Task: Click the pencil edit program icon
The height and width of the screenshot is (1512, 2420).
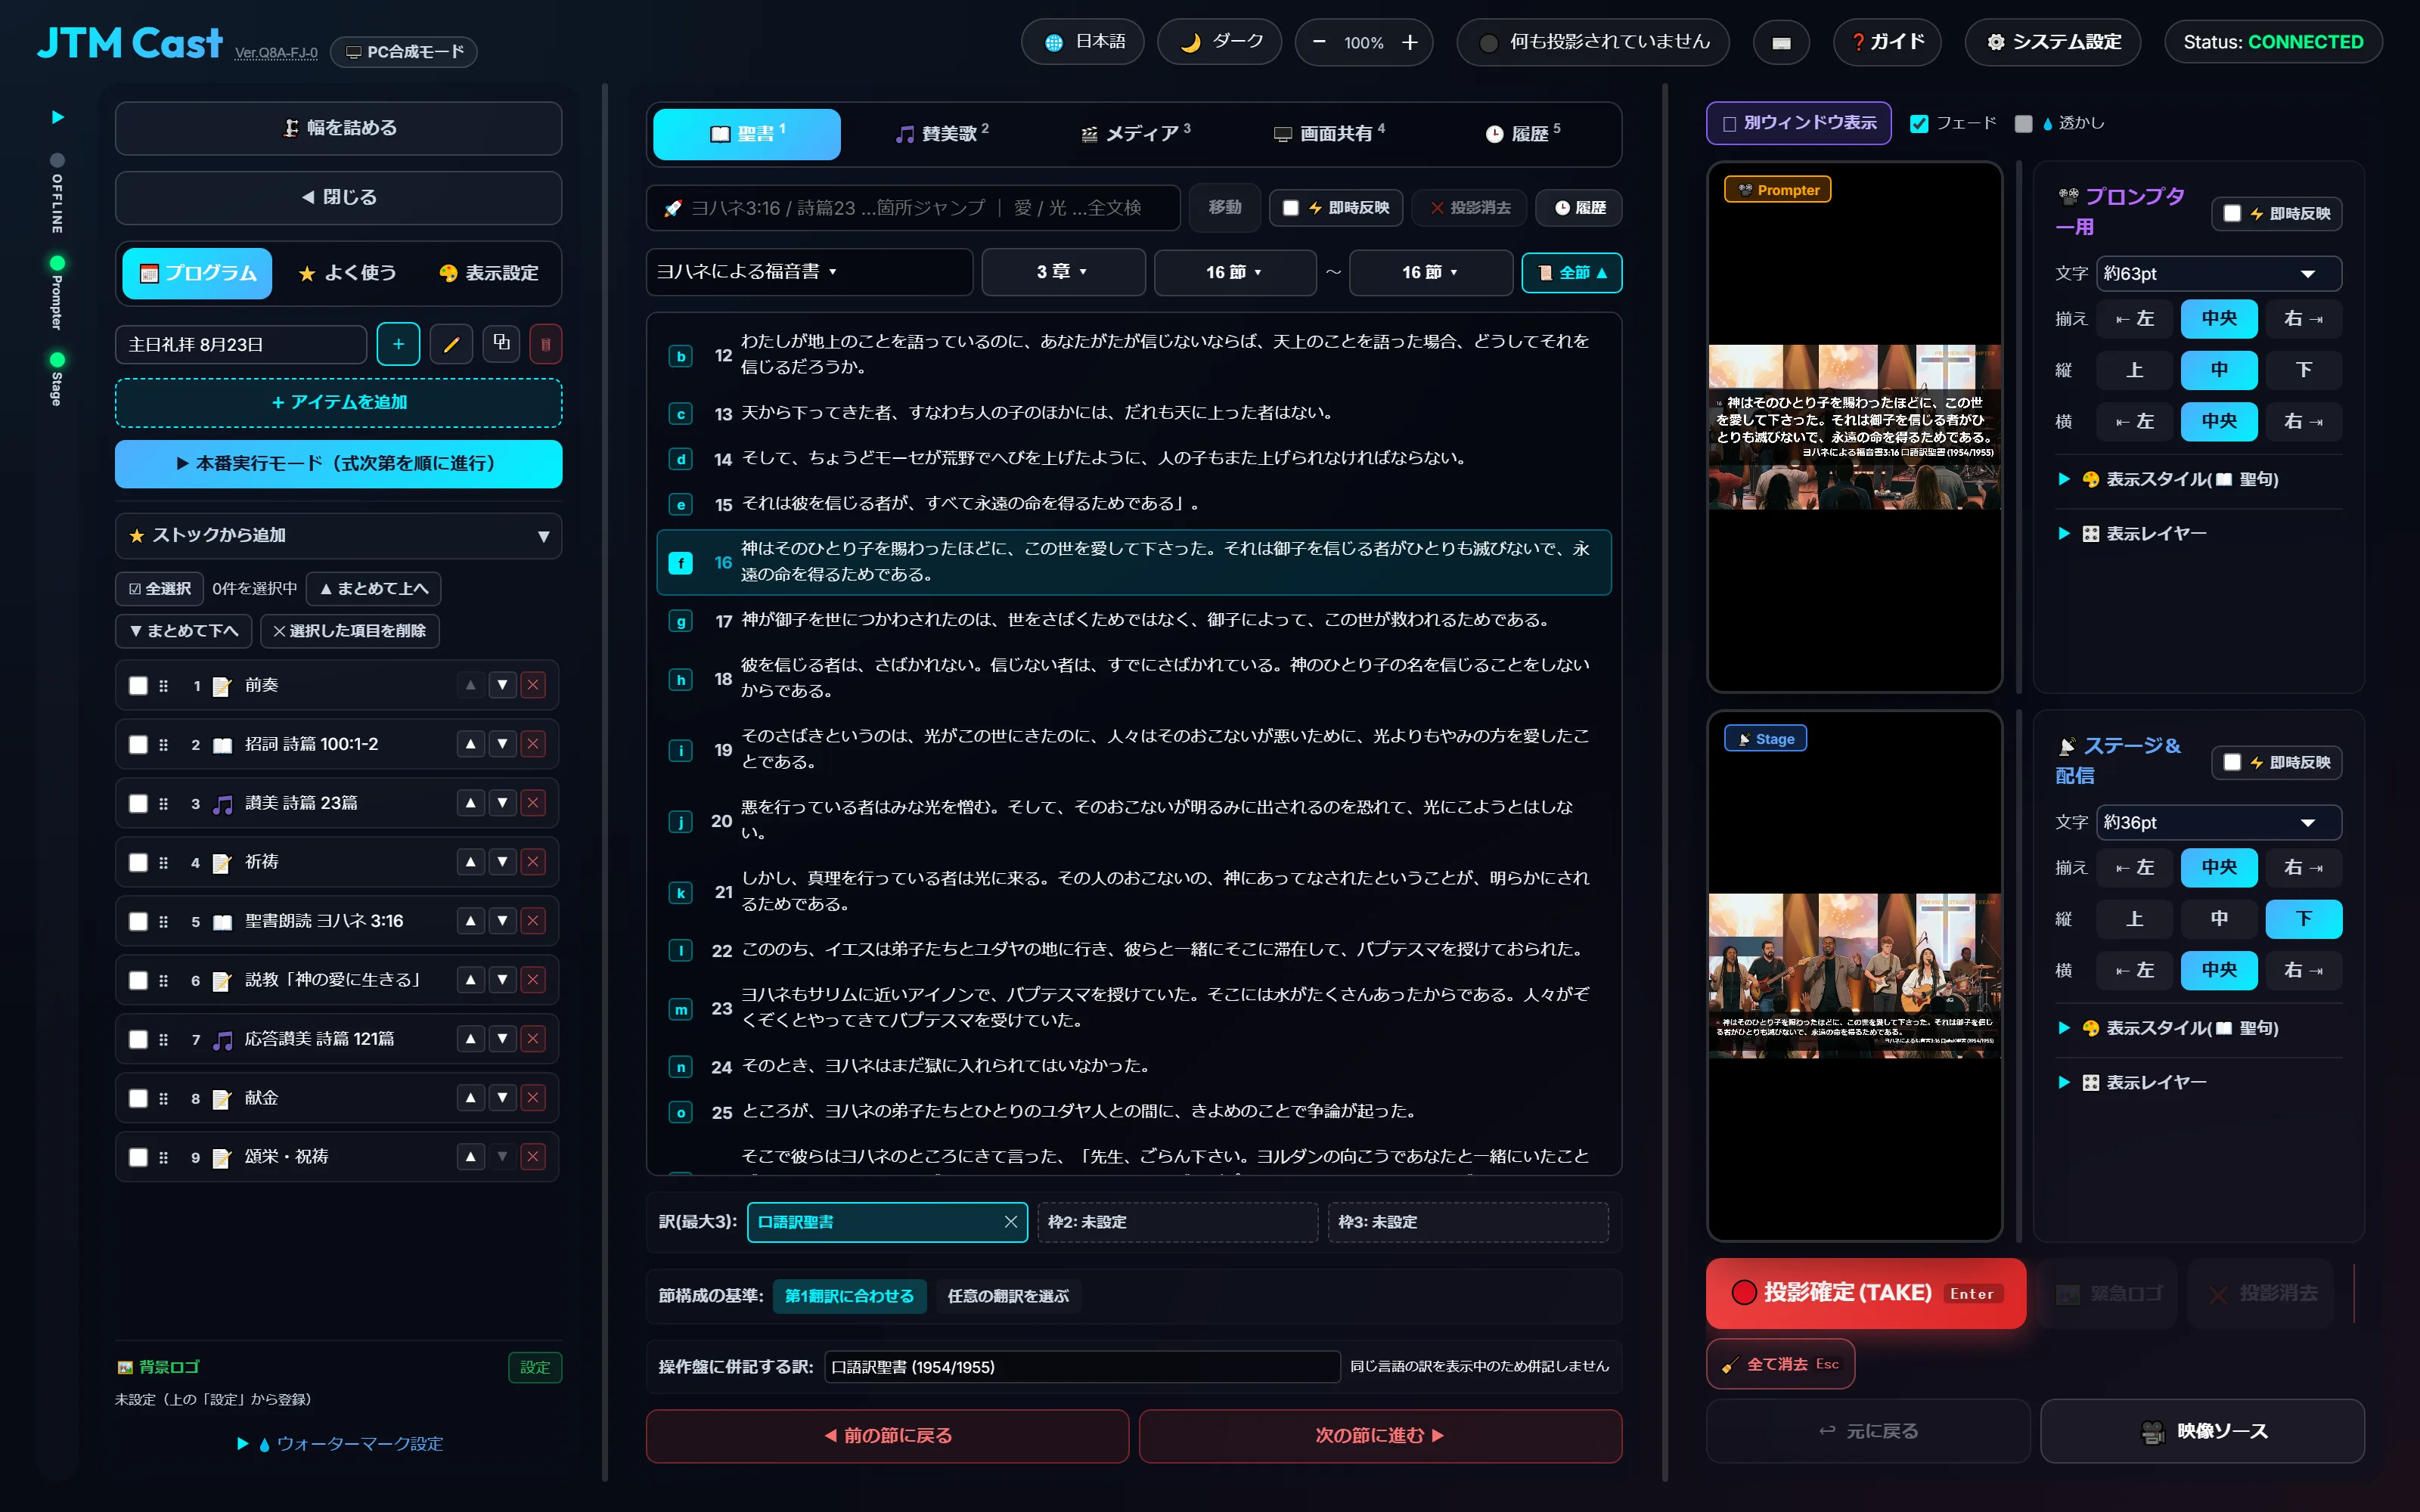Action: click(x=451, y=344)
